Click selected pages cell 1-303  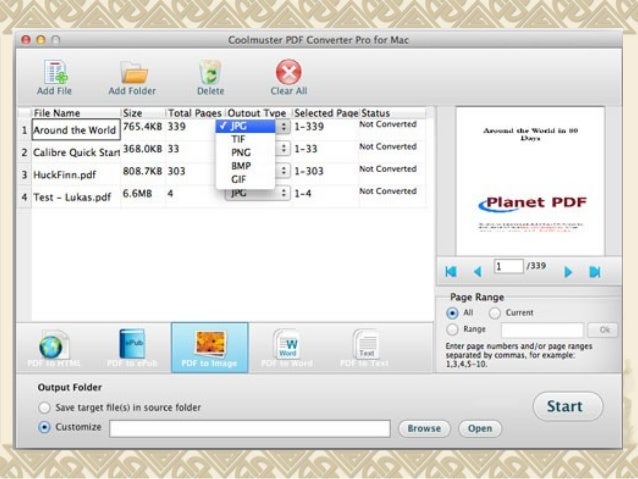pos(309,171)
